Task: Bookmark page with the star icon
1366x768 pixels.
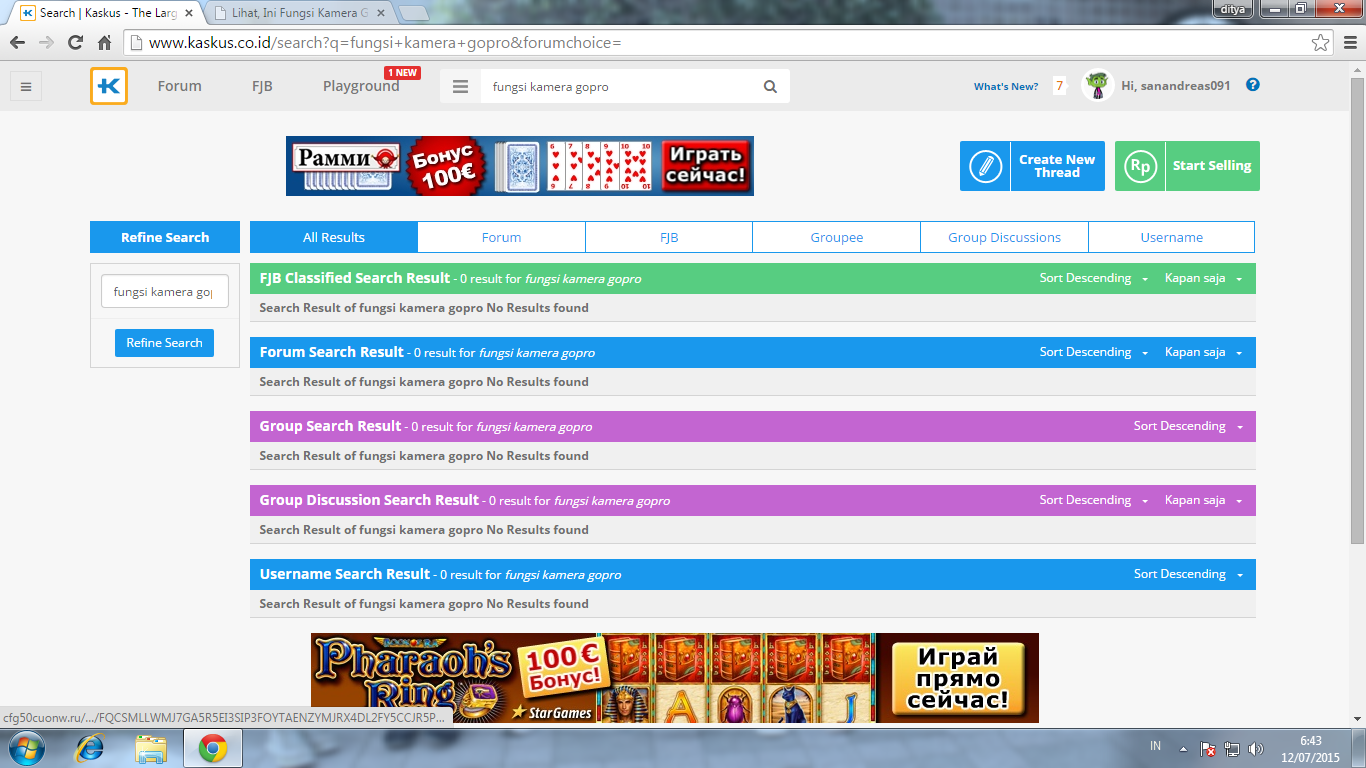Action: coord(1321,43)
